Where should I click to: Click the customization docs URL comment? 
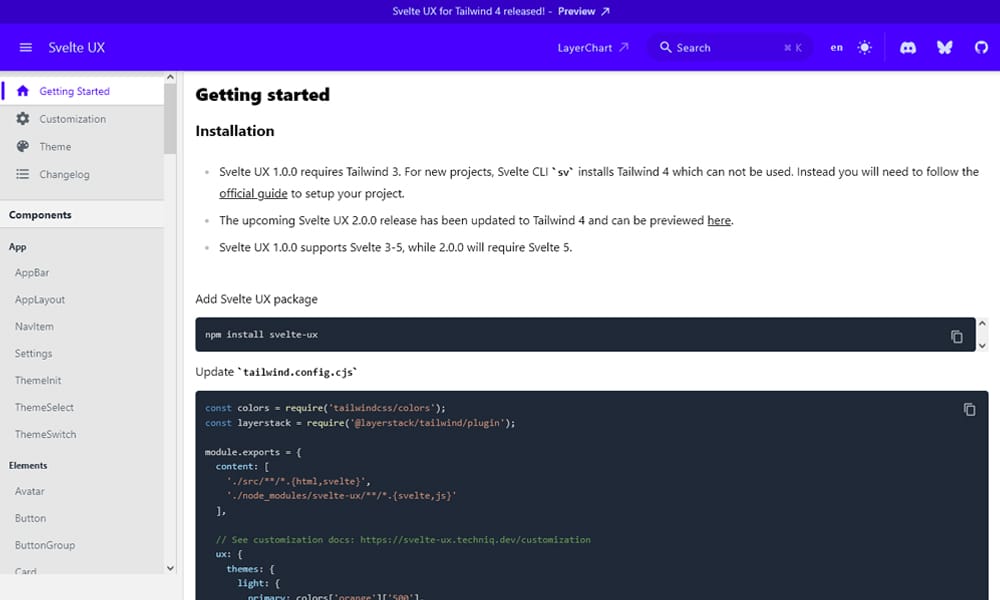click(x=403, y=539)
